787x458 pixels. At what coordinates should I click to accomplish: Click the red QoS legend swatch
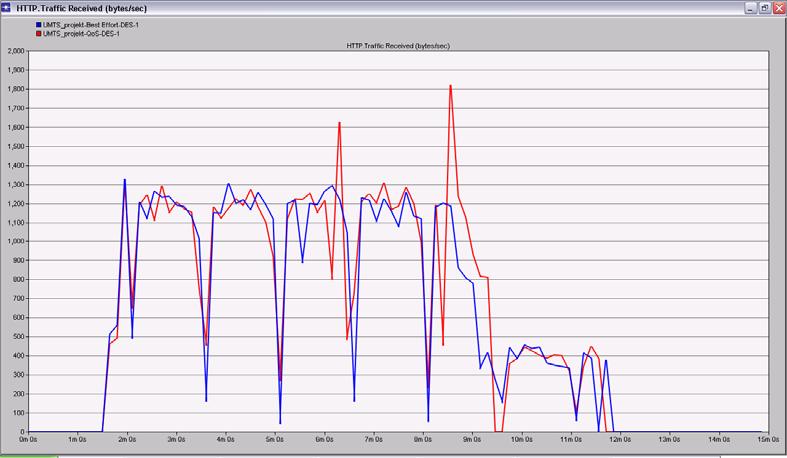[x=38, y=34]
